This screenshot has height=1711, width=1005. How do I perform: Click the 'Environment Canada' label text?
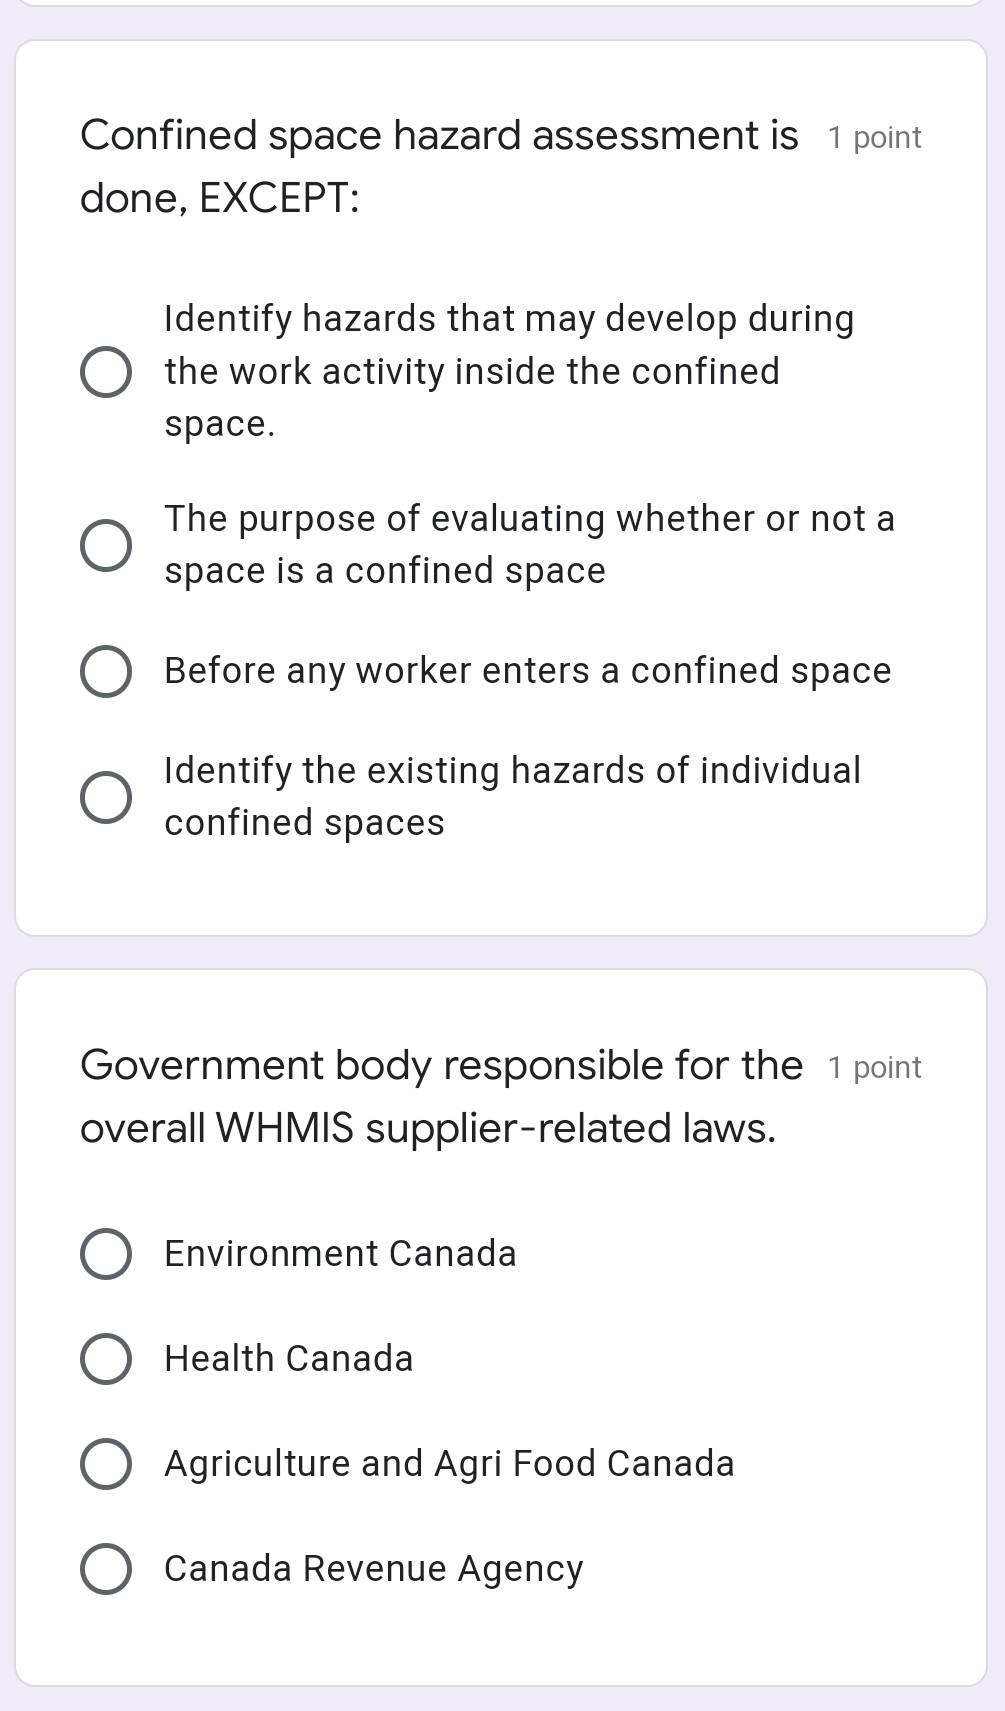[341, 1254]
